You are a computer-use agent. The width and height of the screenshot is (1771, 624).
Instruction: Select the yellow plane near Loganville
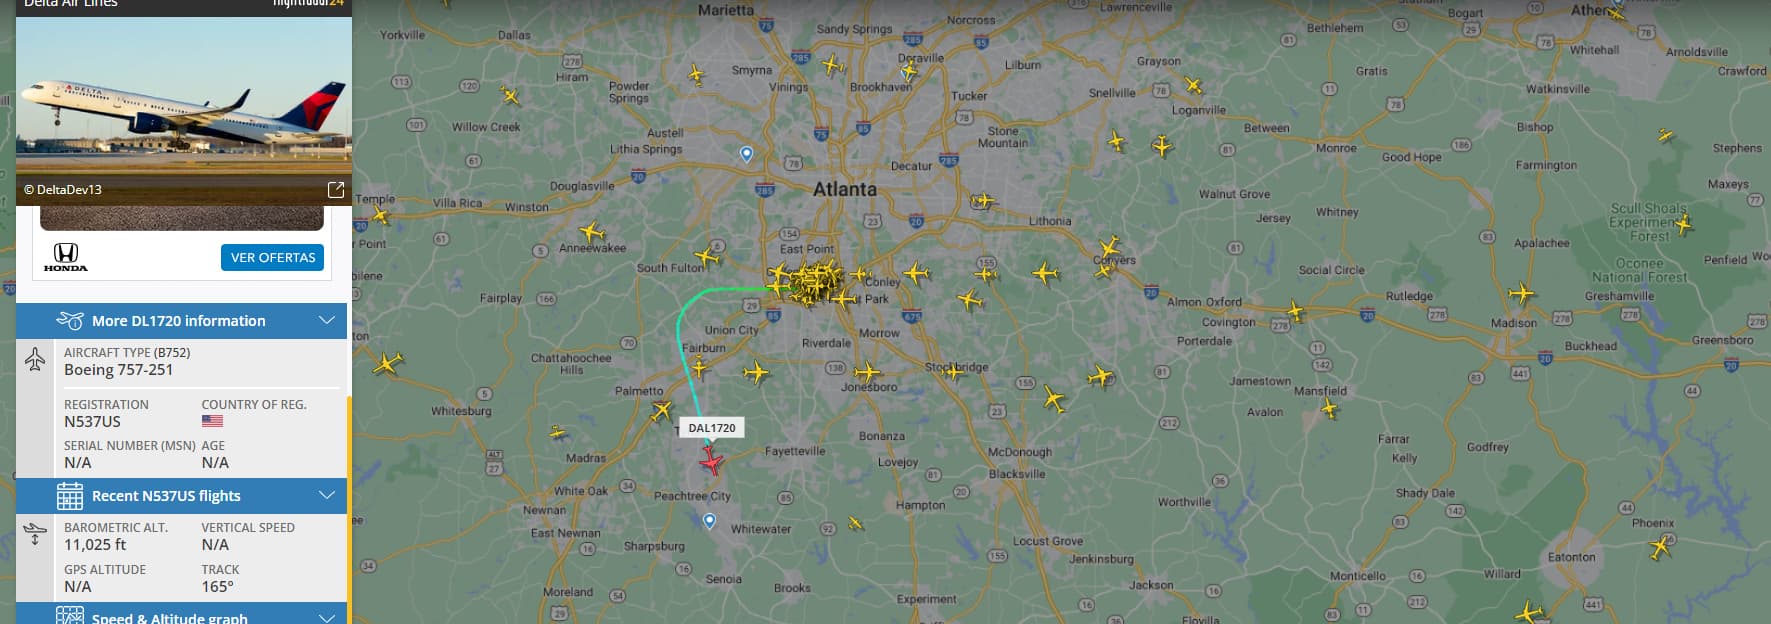coord(1192,85)
